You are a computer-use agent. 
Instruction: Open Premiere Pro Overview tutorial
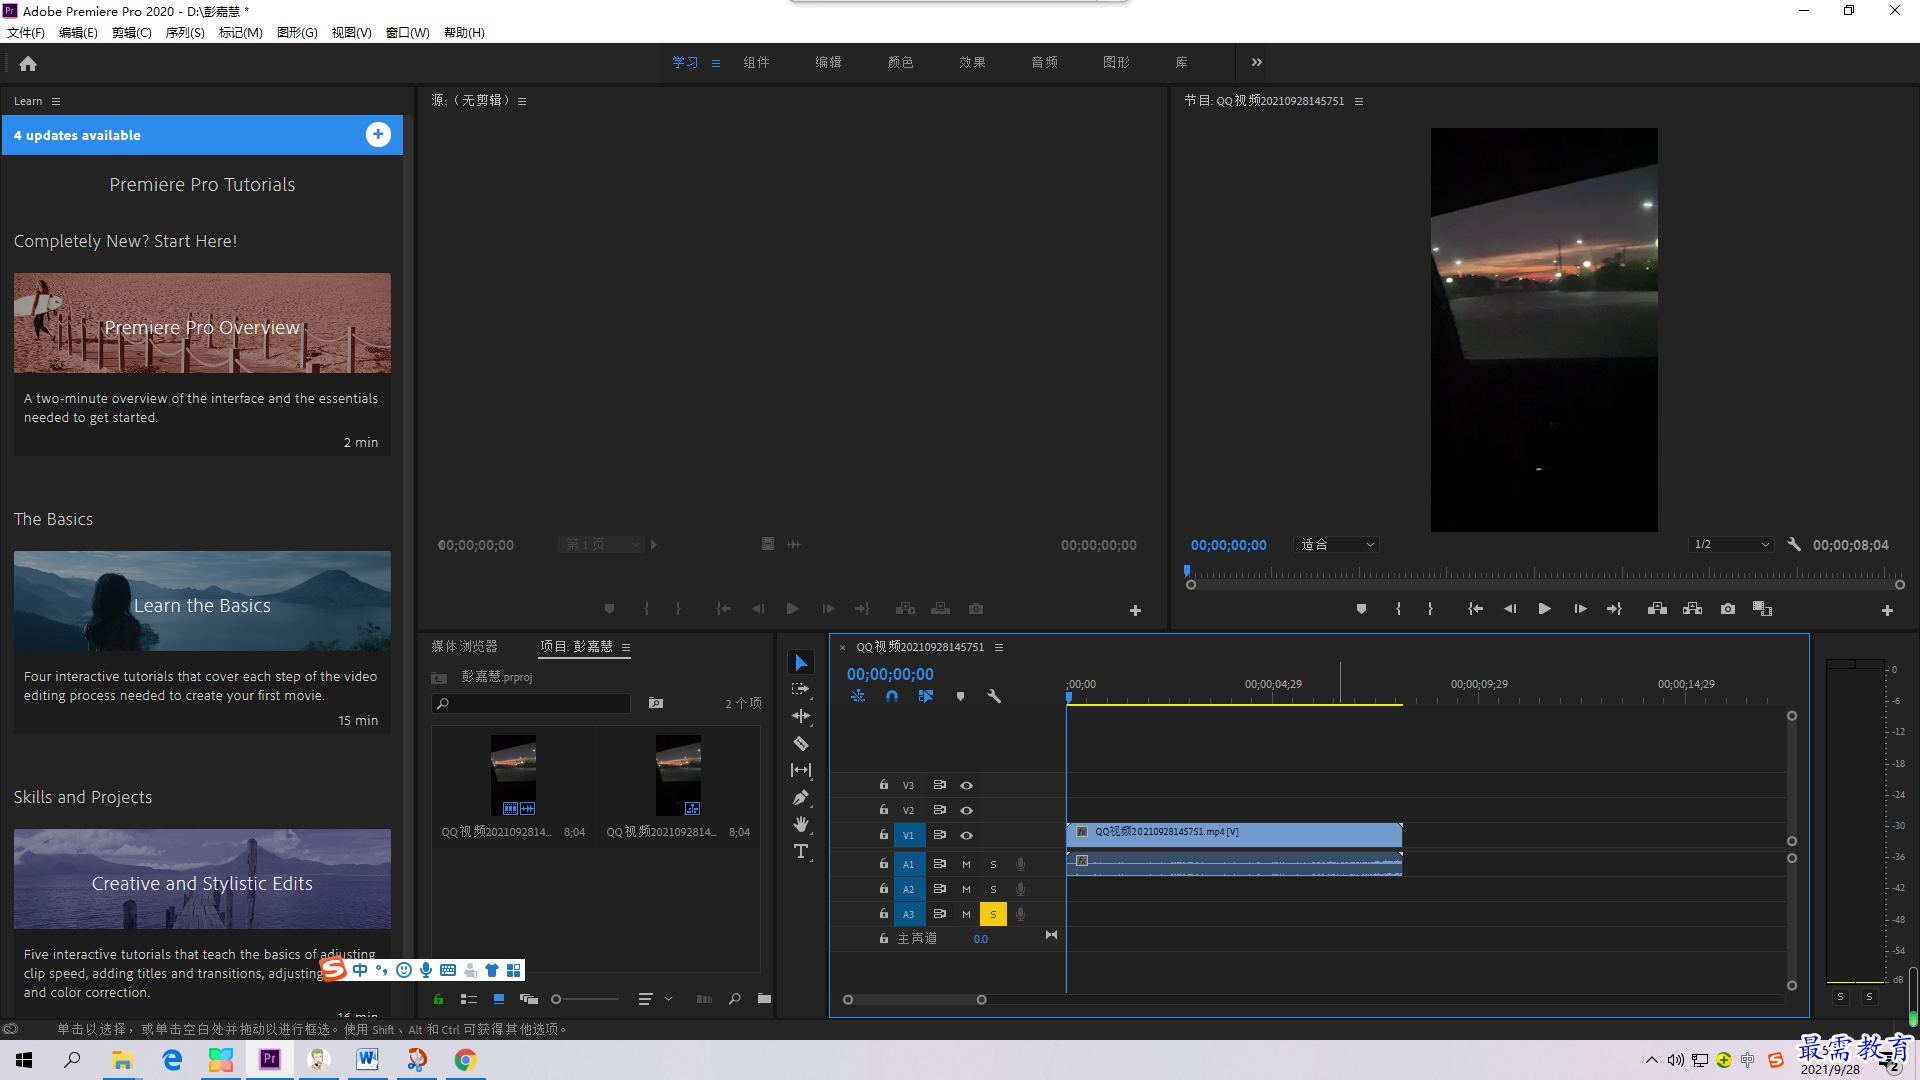(x=202, y=323)
